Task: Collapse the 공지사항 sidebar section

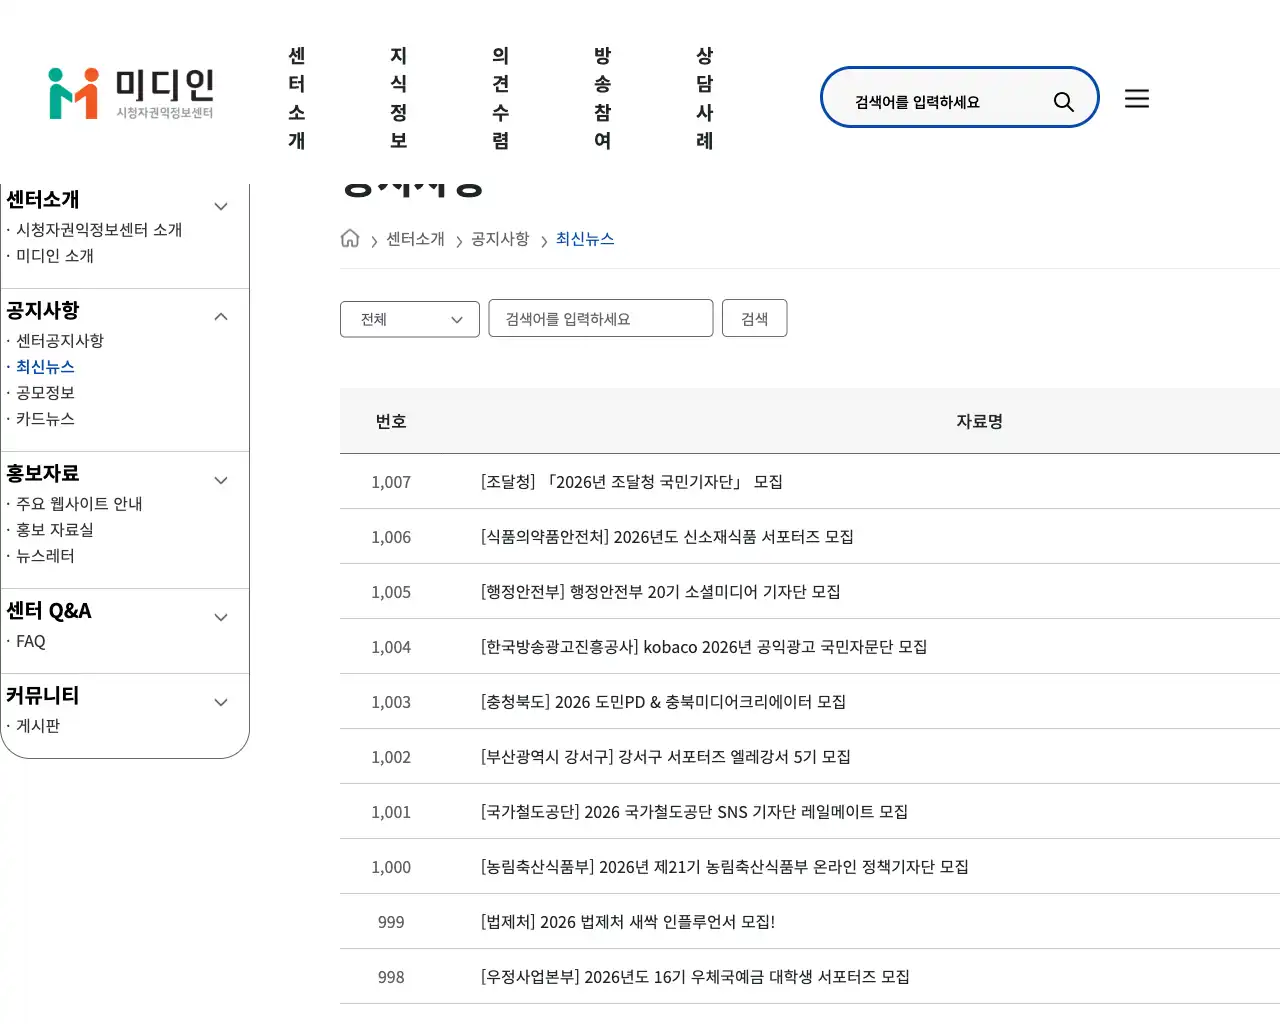Action: coord(220,315)
